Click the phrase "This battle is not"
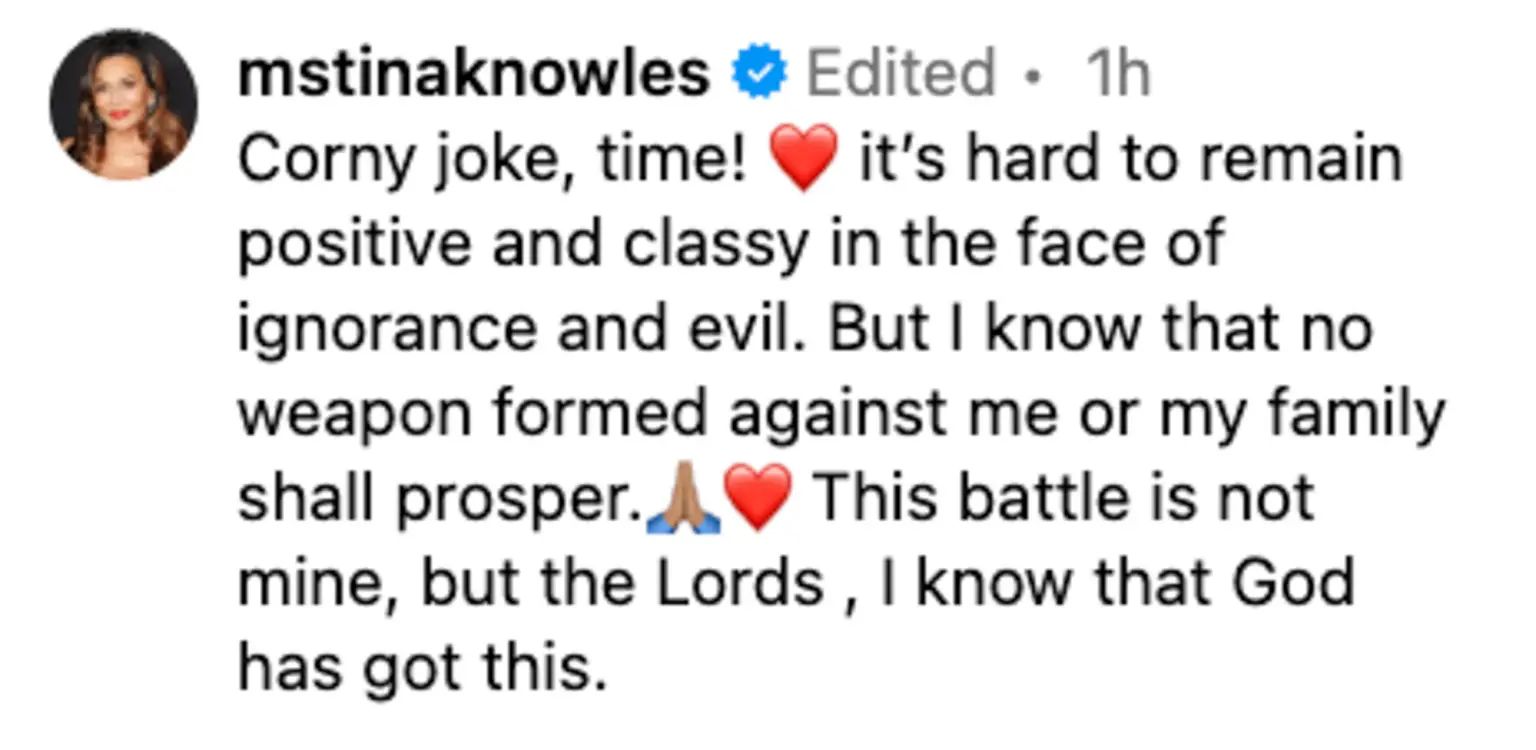1536x750 pixels. click(1064, 500)
